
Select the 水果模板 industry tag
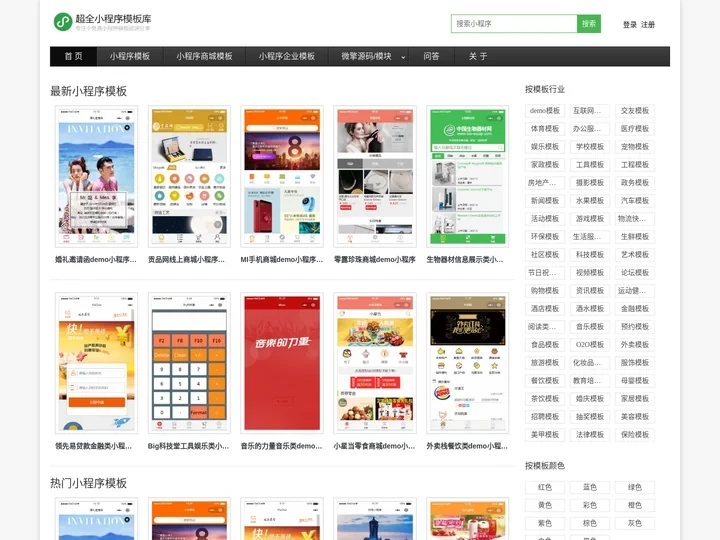click(x=590, y=201)
